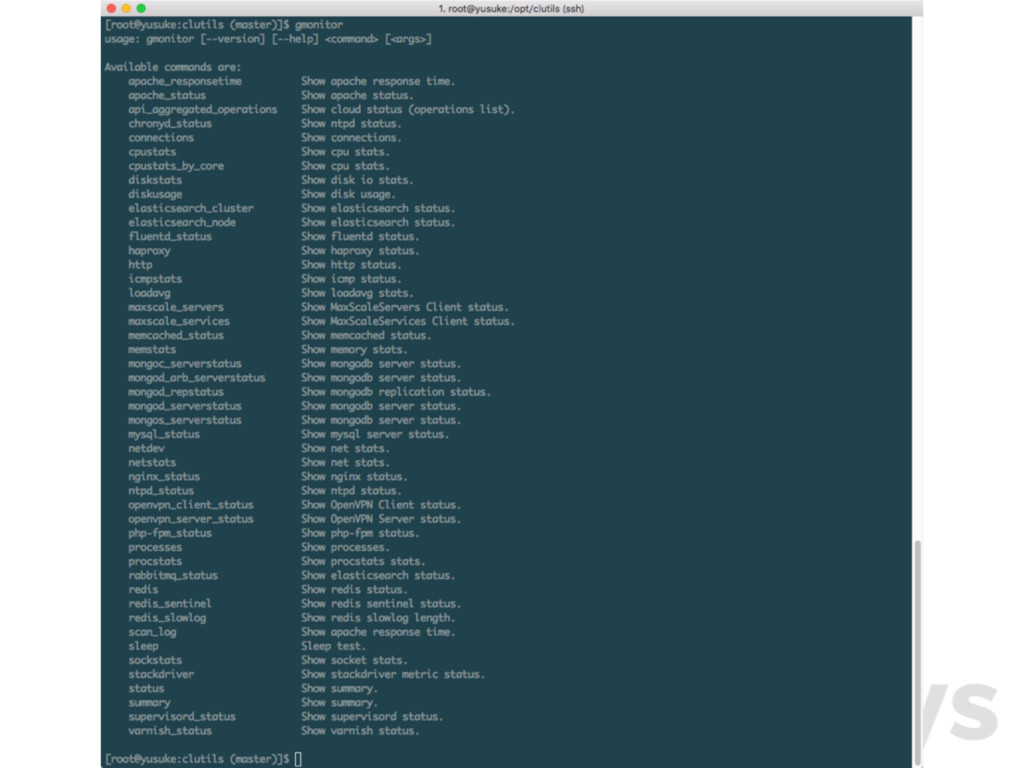1024x768 pixels.
Task: Click 'loadavg' command name
Action: point(150,293)
